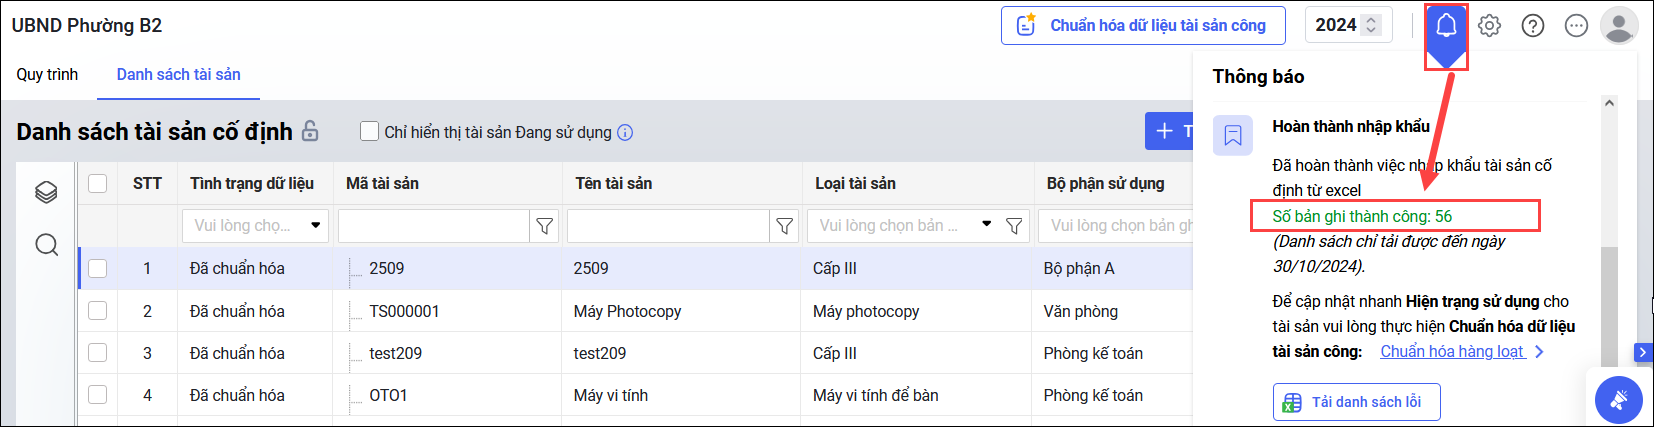This screenshot has width=1654, height=427.
Task: Click the filter icon for Mã tài sản
Action: 544,226
